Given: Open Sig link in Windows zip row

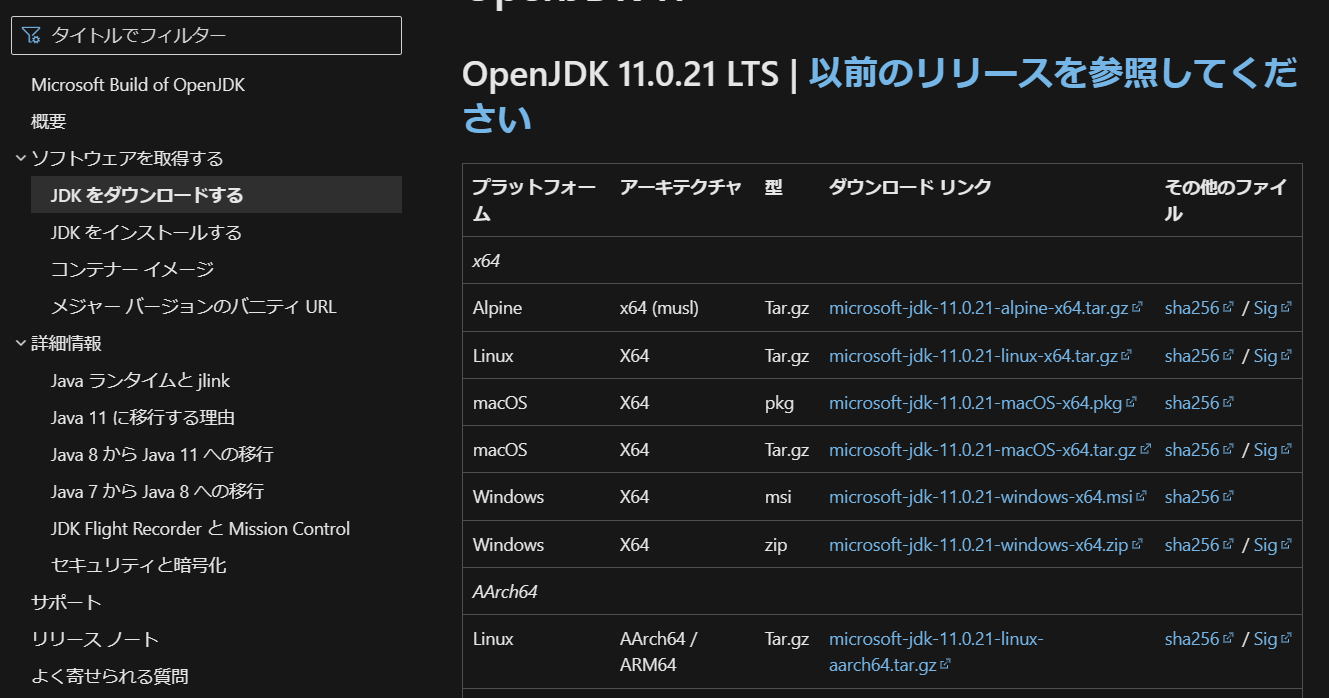Looking at the screenshot, I should [1265, 545].
